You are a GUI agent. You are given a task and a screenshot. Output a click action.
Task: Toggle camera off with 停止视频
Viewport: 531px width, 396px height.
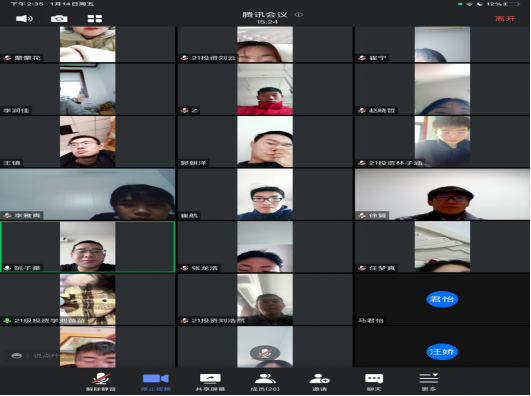tap(156, 382)
